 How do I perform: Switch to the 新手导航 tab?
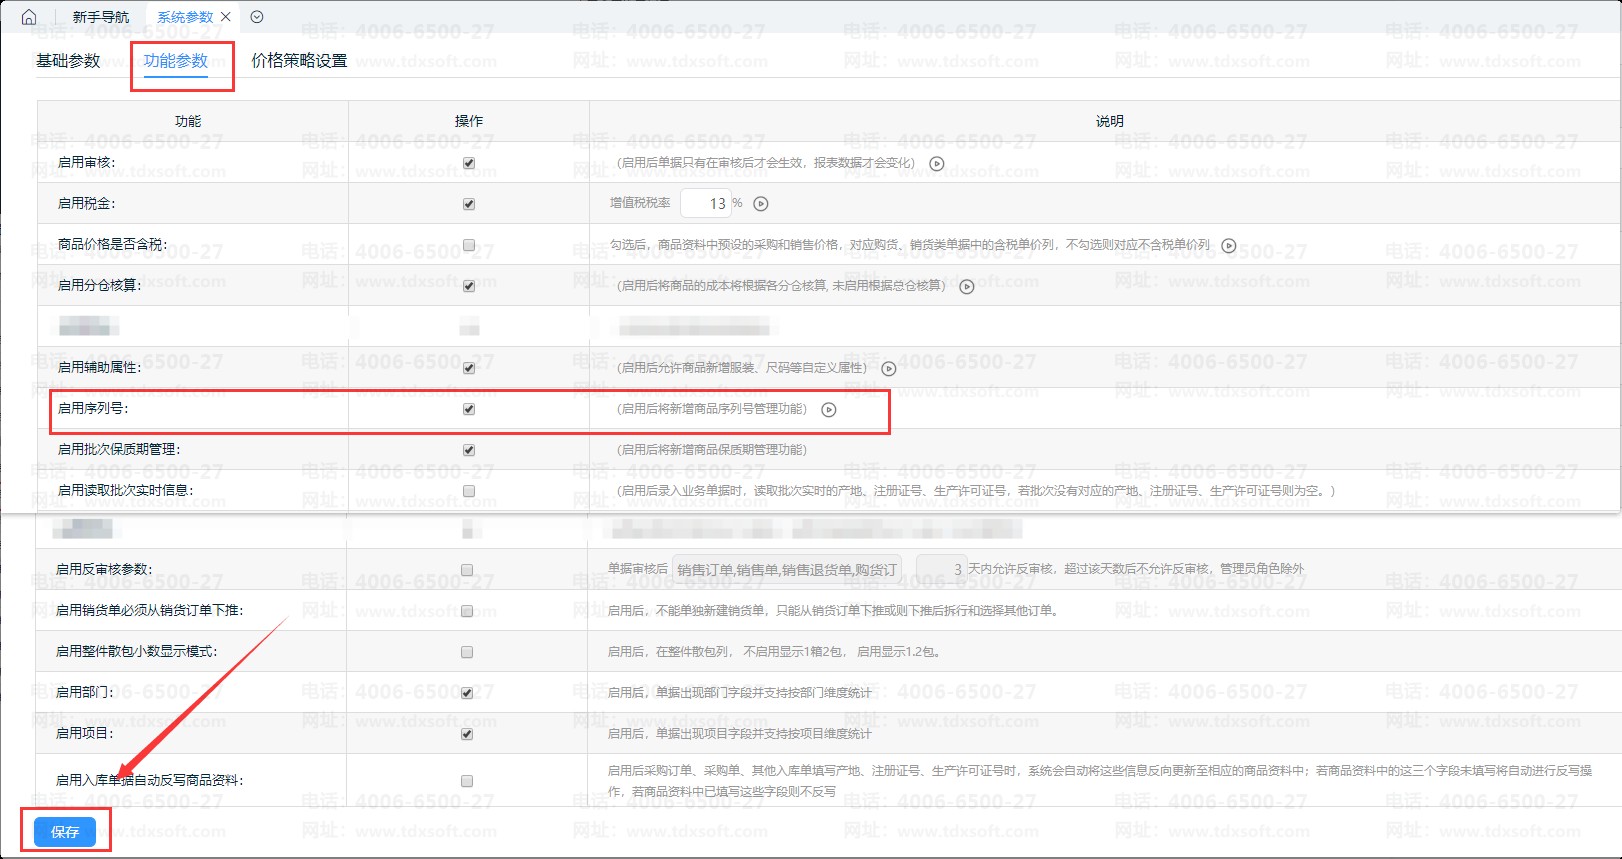pos(101,17)
